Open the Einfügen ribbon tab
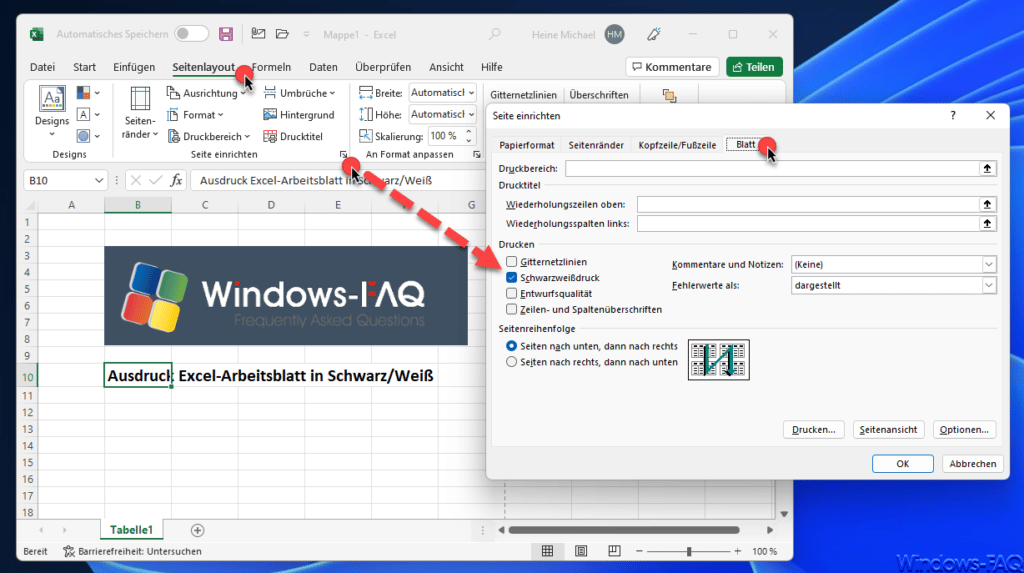1024x573 pixels. pyautogui.click(x=134, y=67)
